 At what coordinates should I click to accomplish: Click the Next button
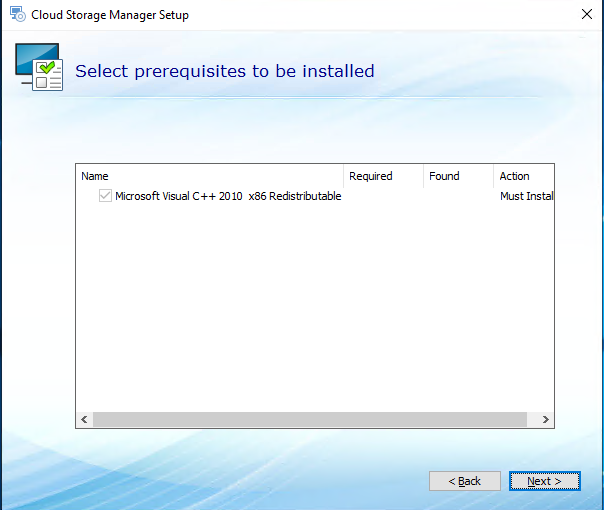[x=544, y=481]
